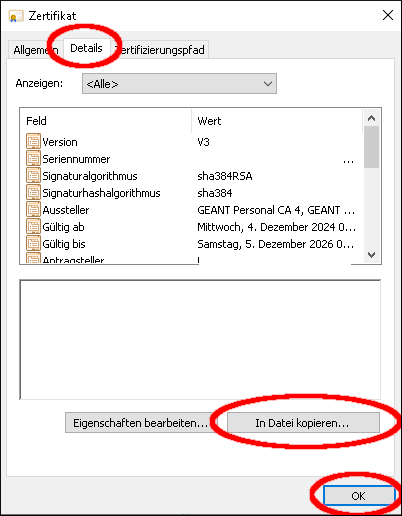Click the field list scrollbar thumb
The image size is (402, 516).
371,147
